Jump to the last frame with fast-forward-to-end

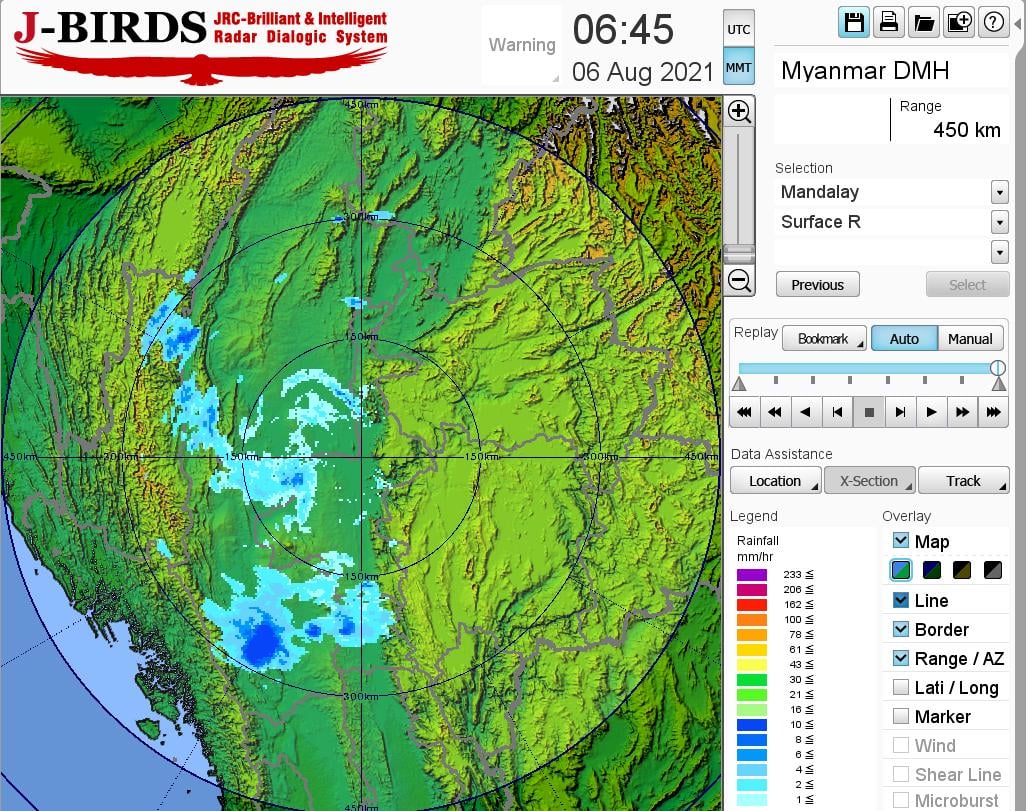pyautogui.click(x=993, y=411)
